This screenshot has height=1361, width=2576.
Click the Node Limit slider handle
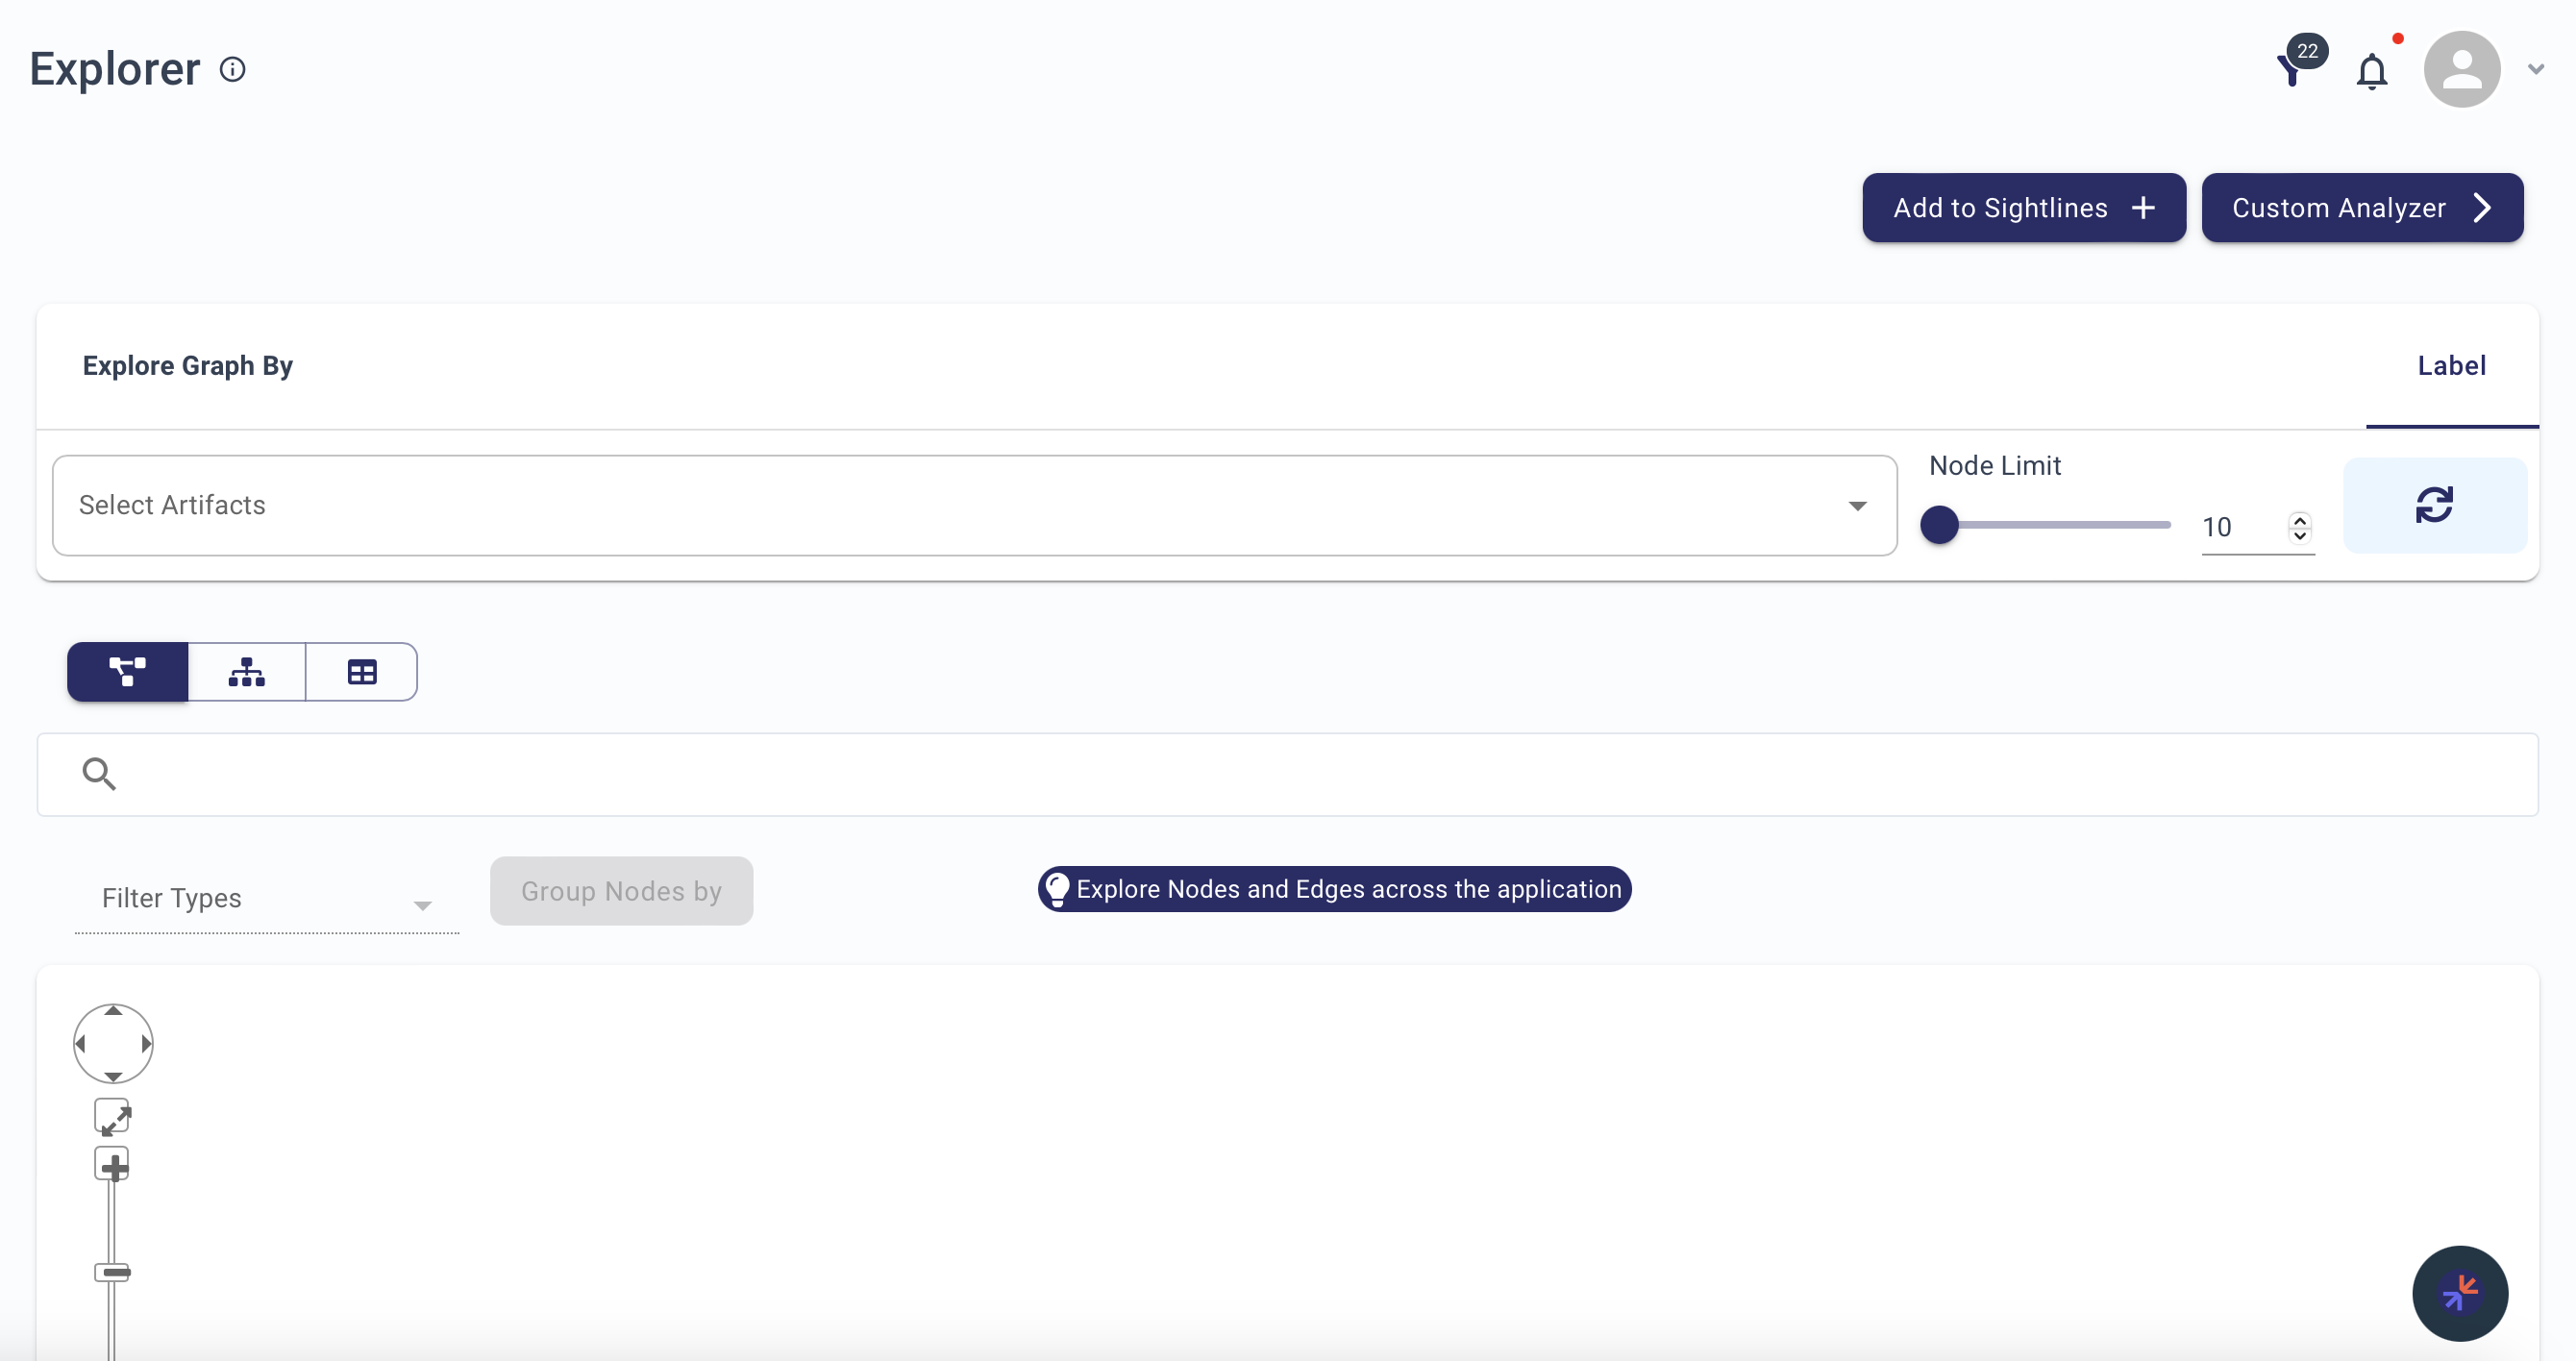(1940, 525)
